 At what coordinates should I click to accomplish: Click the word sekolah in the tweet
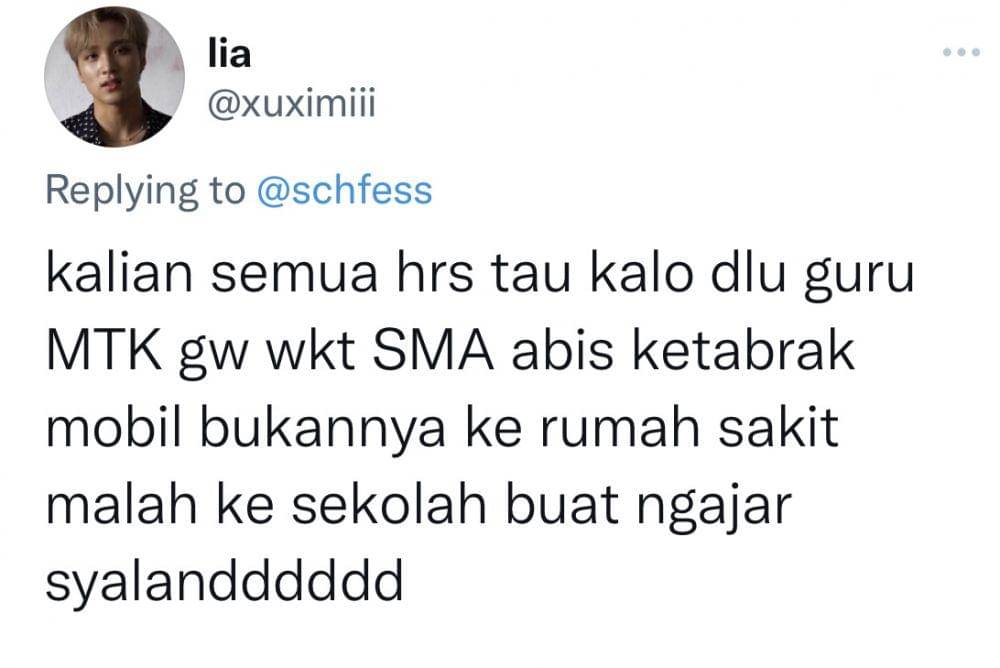(389, 505)
